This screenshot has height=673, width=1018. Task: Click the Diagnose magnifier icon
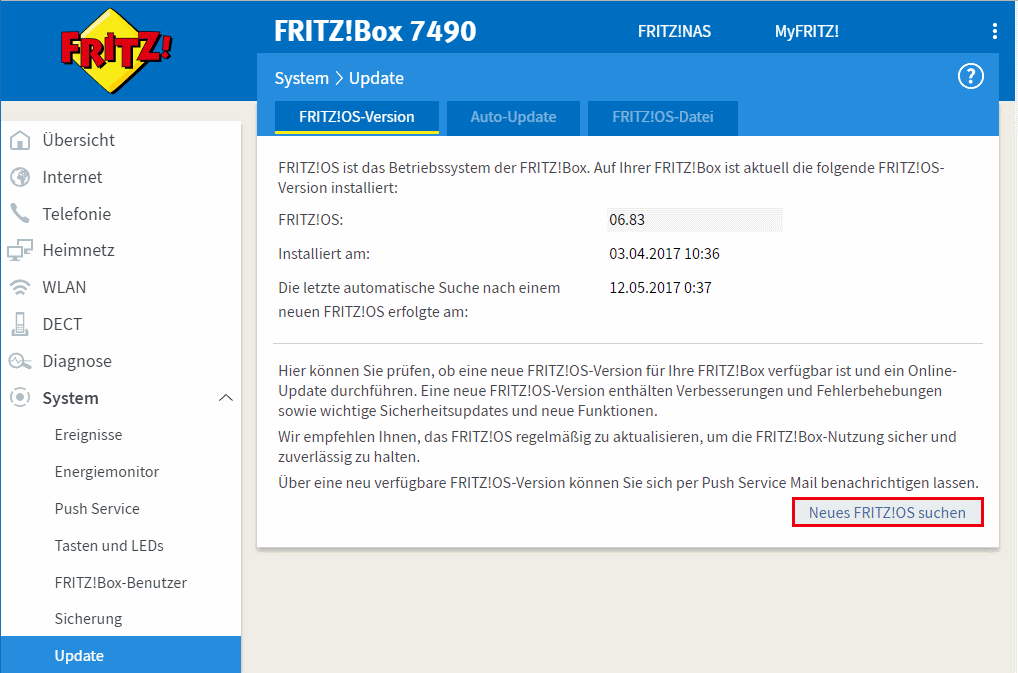20,361
